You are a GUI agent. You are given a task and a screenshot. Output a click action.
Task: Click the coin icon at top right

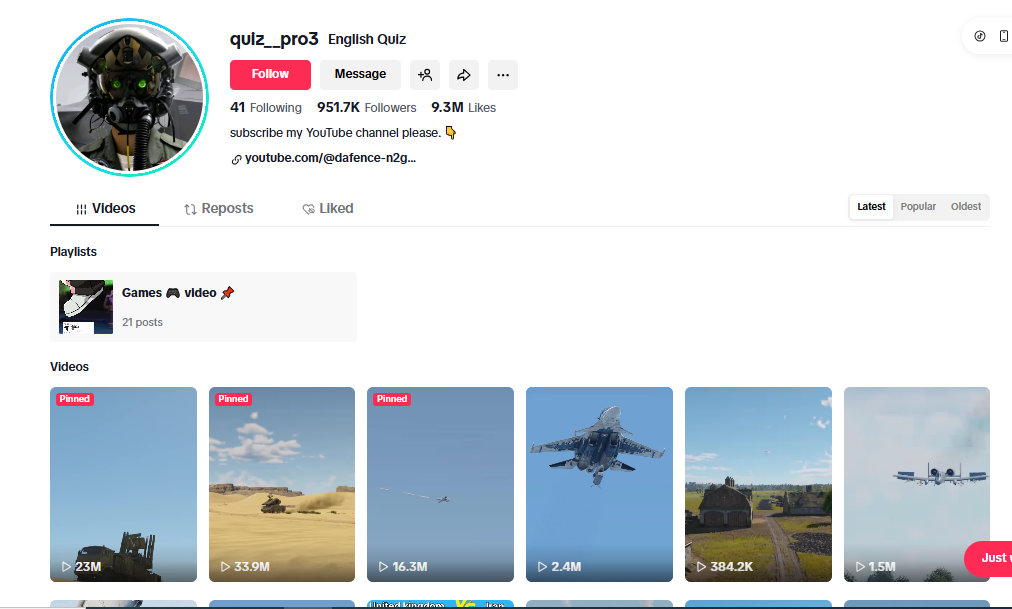point(979,36)
